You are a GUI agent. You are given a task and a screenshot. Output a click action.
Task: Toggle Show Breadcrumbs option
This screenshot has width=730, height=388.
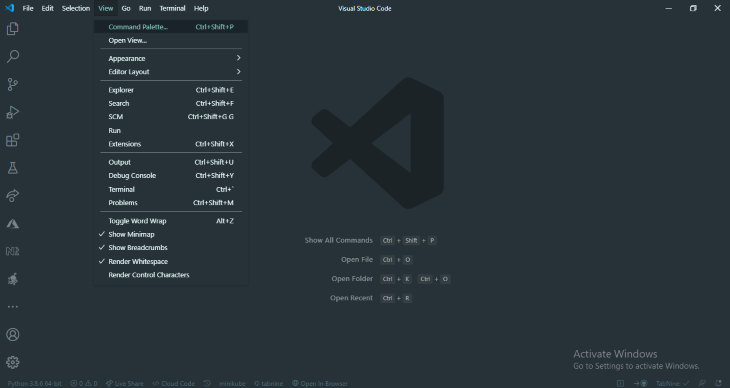point(171,248)
